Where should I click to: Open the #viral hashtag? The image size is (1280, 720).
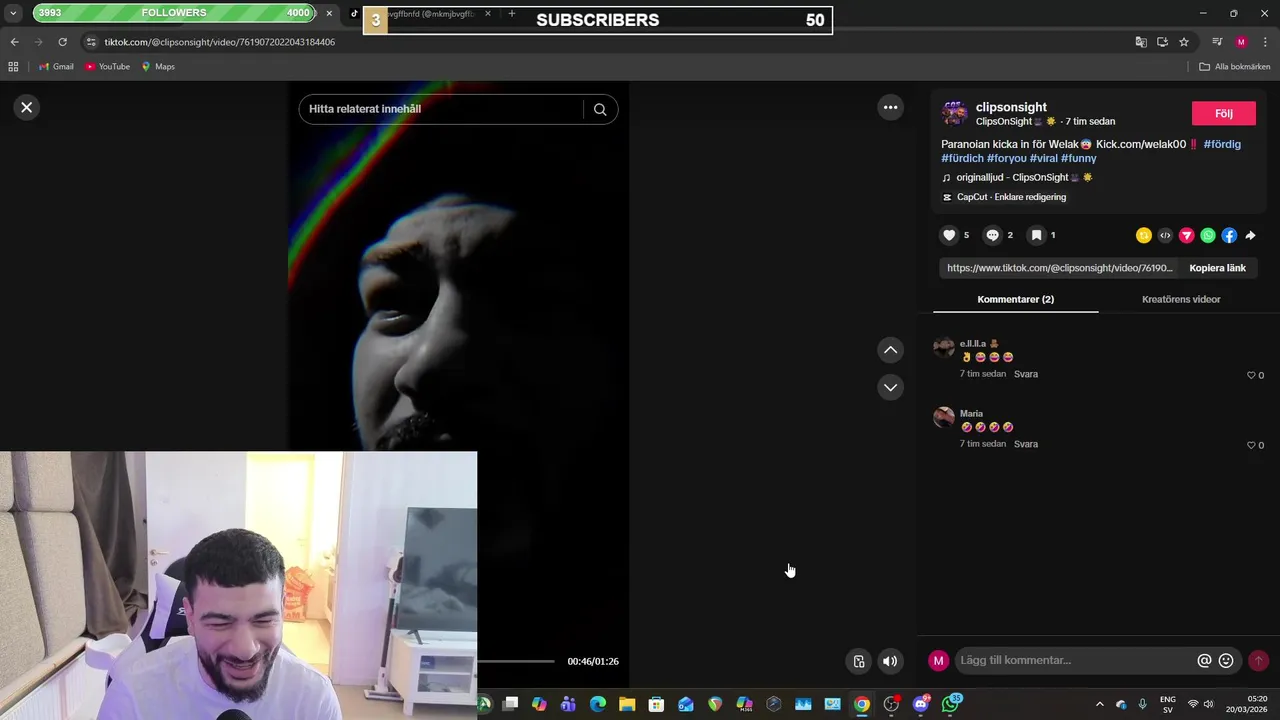point(1043,158)
